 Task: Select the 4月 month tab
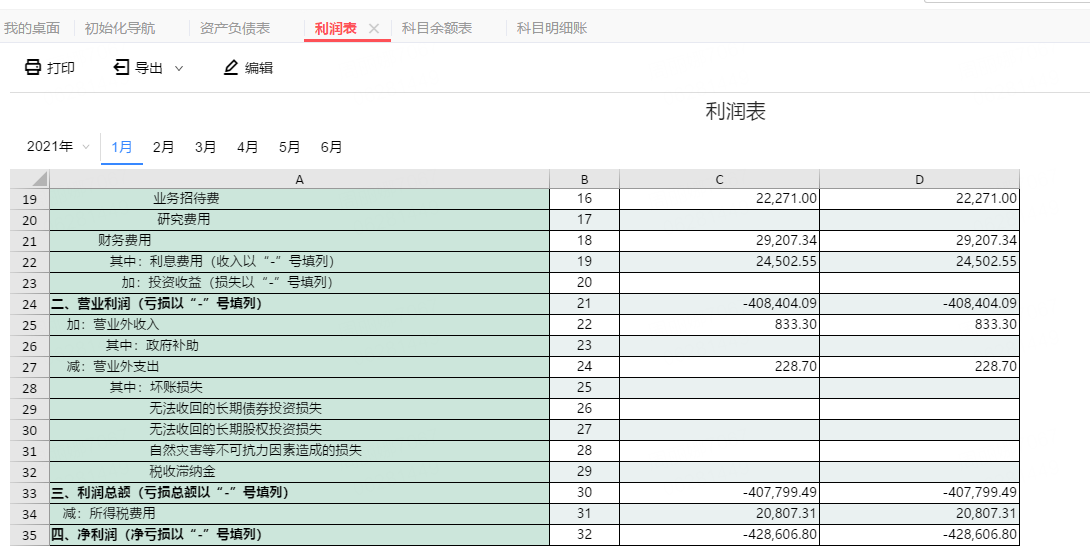click(247, 147)
